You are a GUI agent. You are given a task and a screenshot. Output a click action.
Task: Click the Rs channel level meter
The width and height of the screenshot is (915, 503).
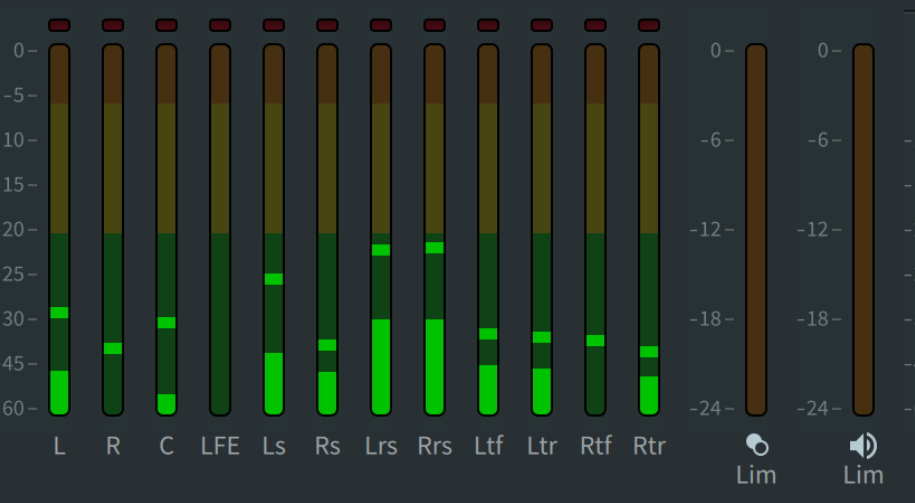tap(327, 230)
